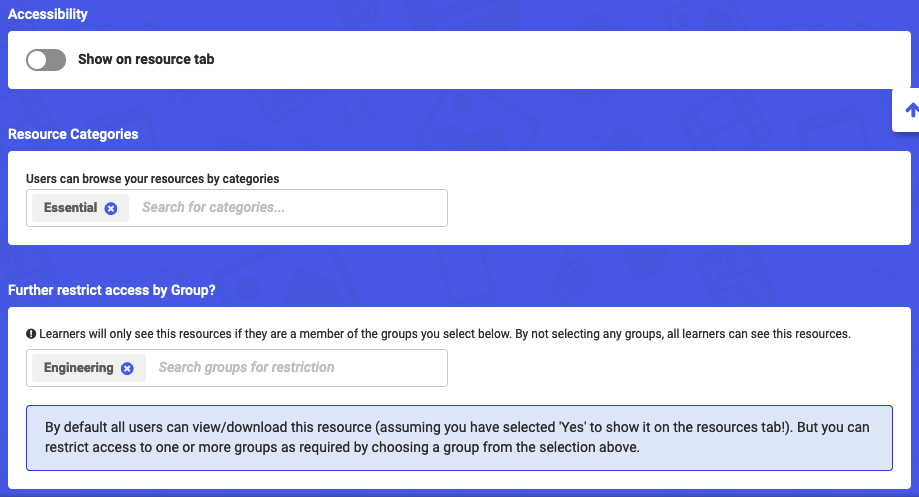This screenshot has width=919, height=497.
Task: Toggle the Show on resource tab switch
Action: (45, 60)
